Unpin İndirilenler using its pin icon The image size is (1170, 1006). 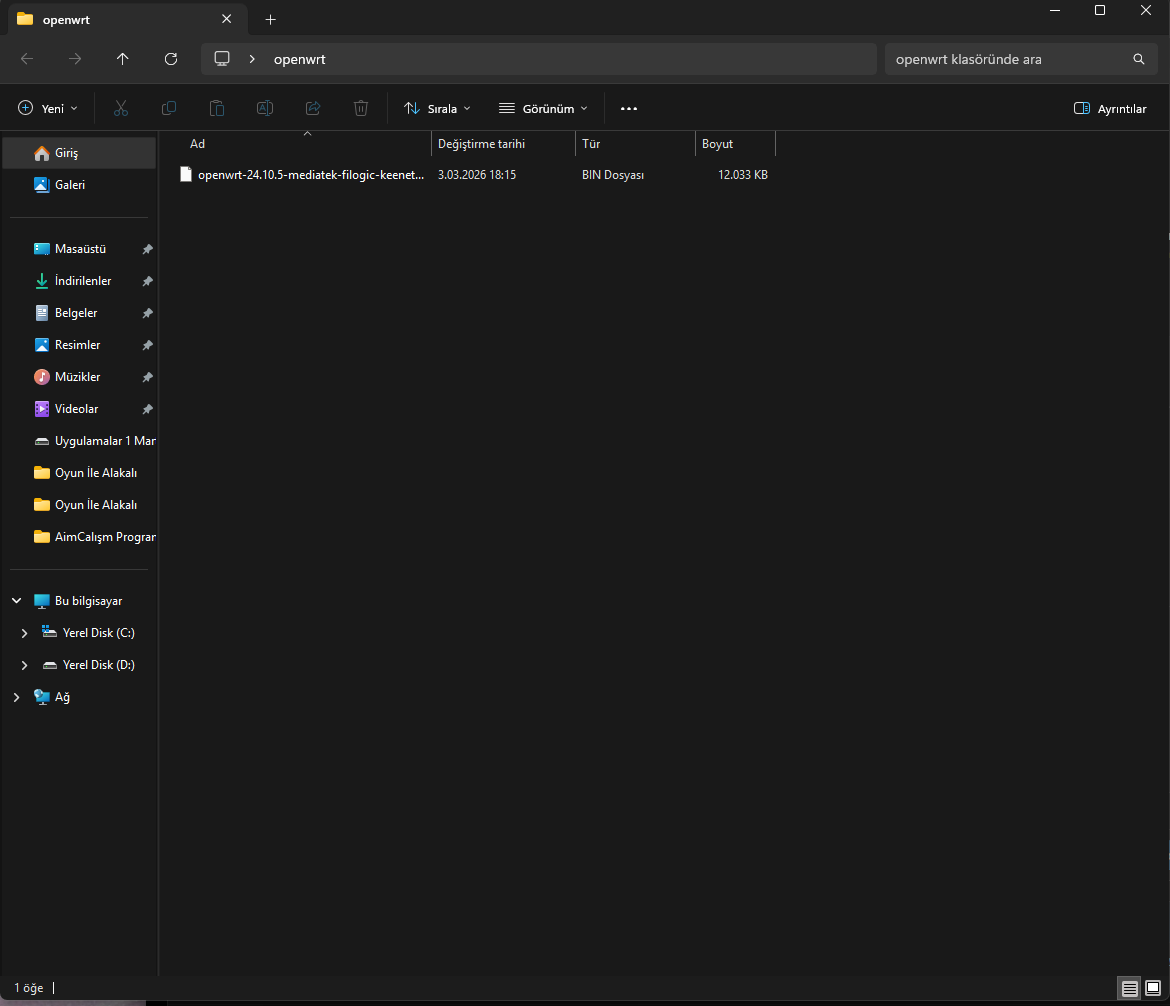148,281
